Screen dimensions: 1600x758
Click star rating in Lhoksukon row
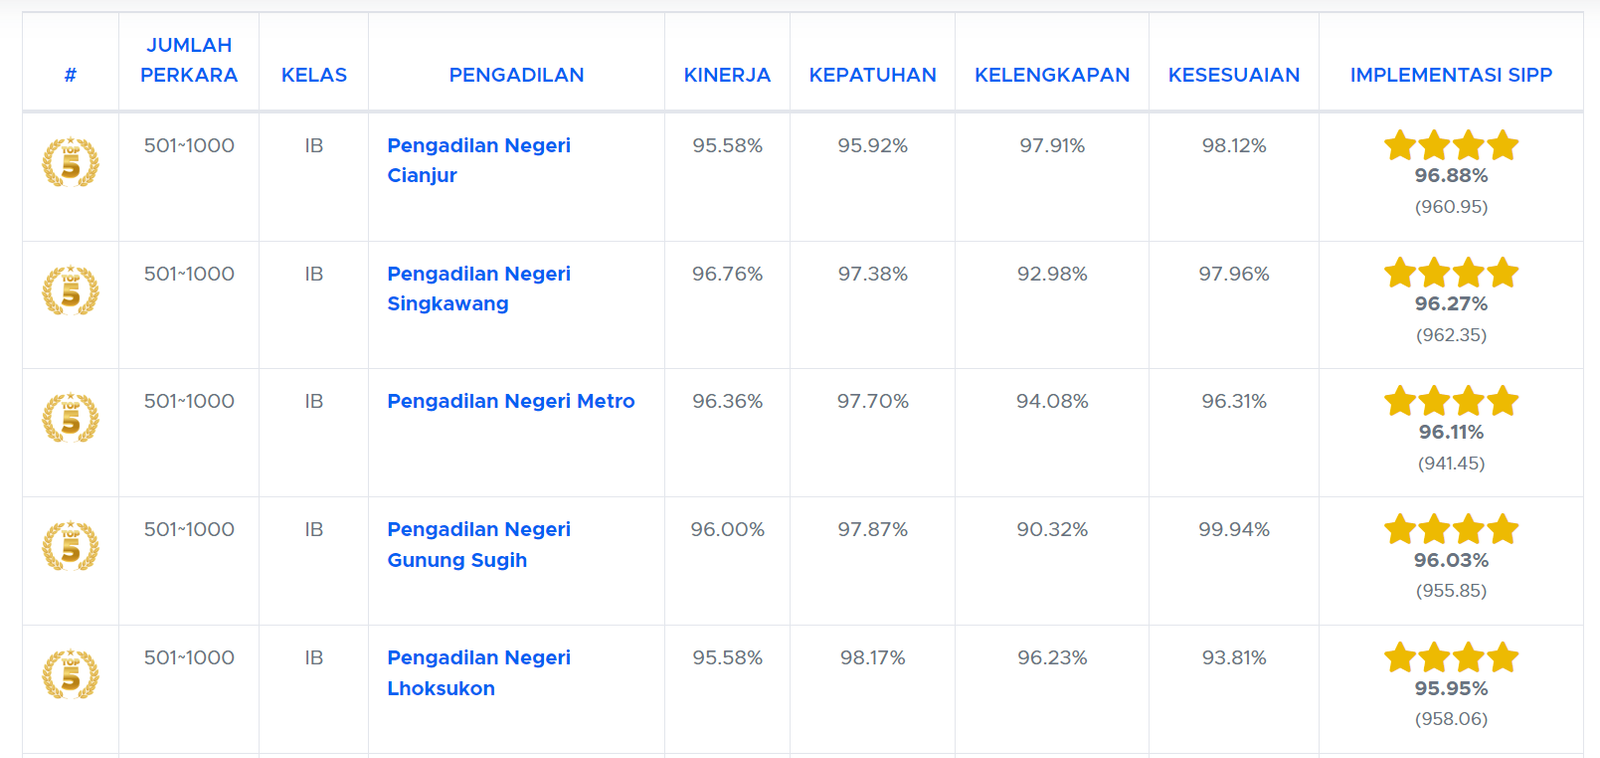(1450, 658)
